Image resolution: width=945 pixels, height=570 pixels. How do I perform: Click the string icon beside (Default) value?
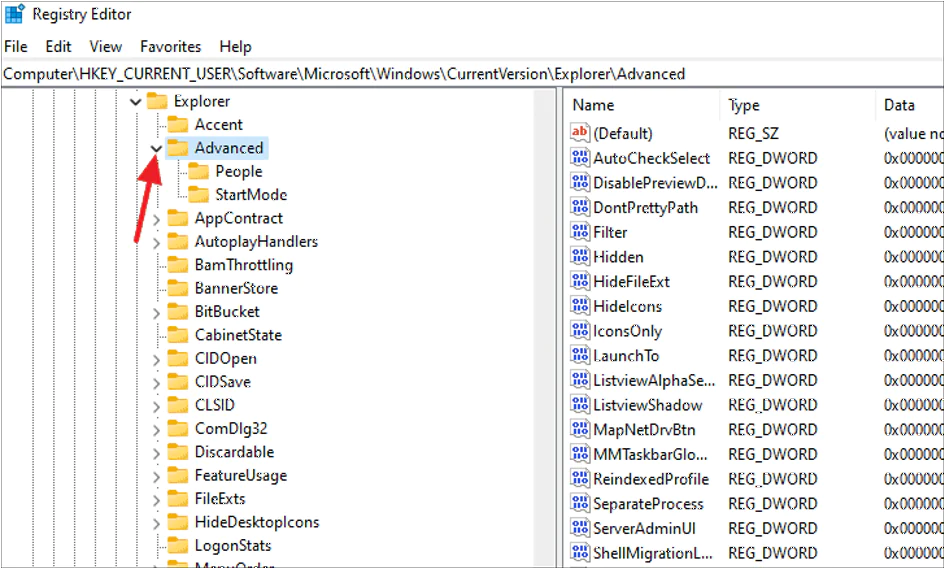(x=580, y=133)
